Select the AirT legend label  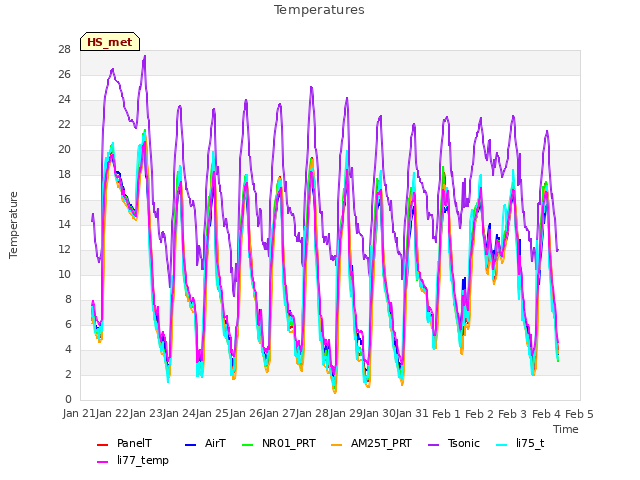(x=216, y=444)
